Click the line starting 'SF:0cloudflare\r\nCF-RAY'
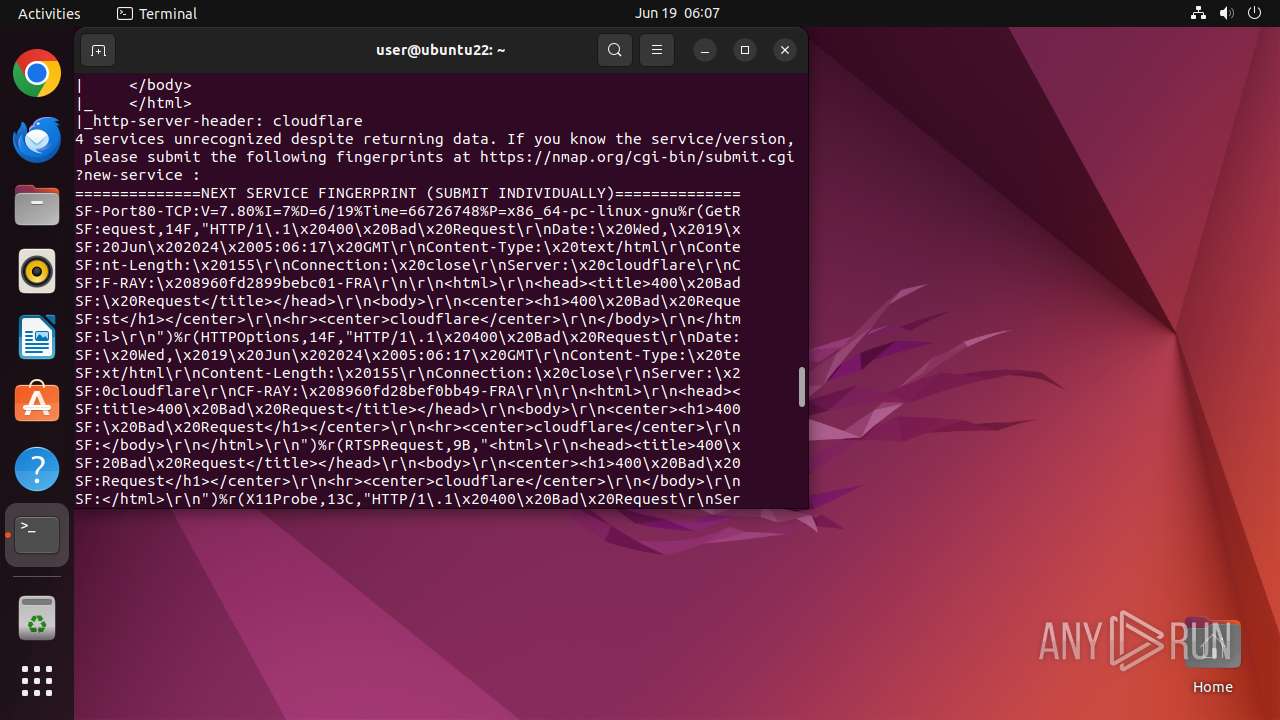1280x720 pixels. pyautogui.click(x=408, y=391)
